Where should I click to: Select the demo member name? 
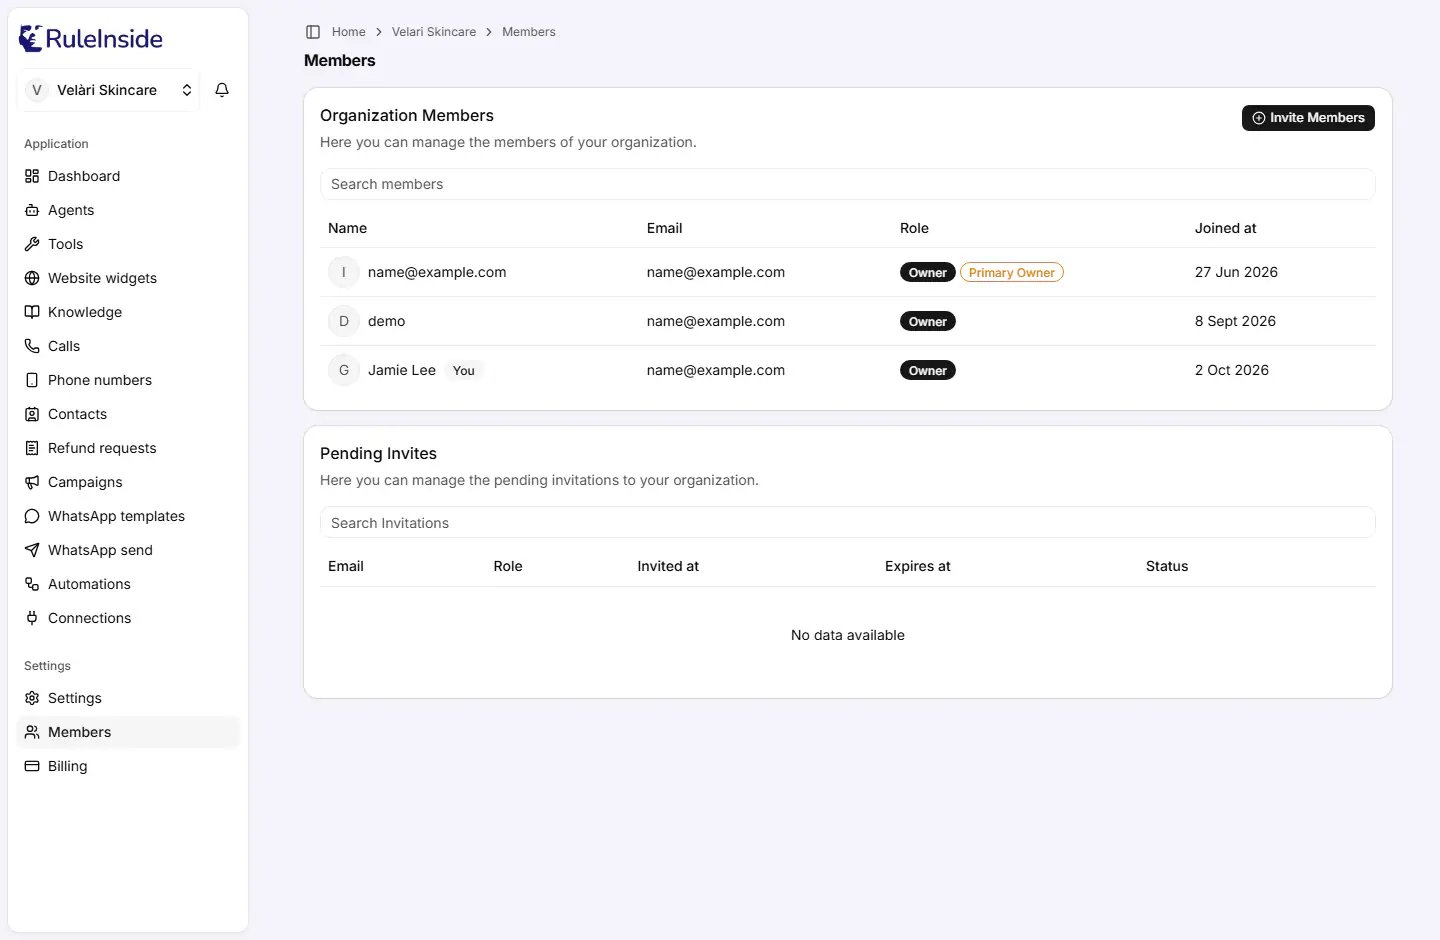pyautogui.click(x=387, y=321)
